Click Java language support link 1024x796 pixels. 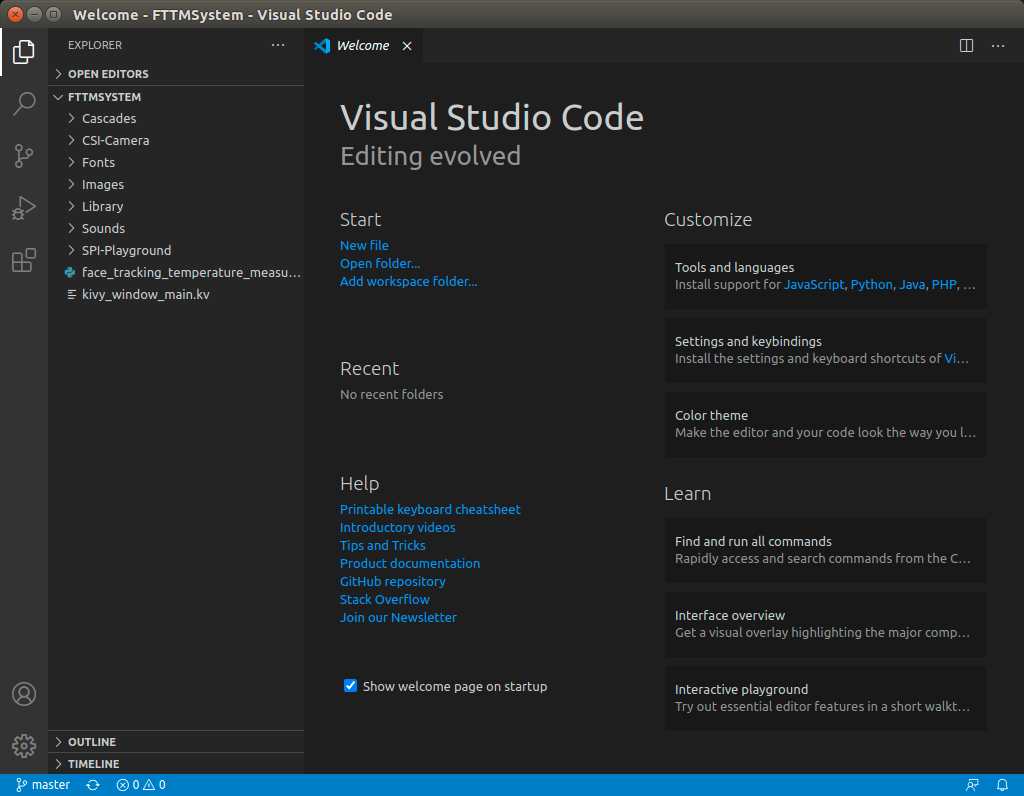coord(912,285)
